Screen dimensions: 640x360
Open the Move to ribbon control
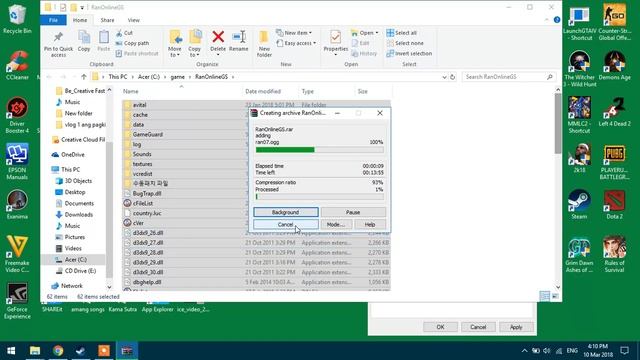(175, 44)
